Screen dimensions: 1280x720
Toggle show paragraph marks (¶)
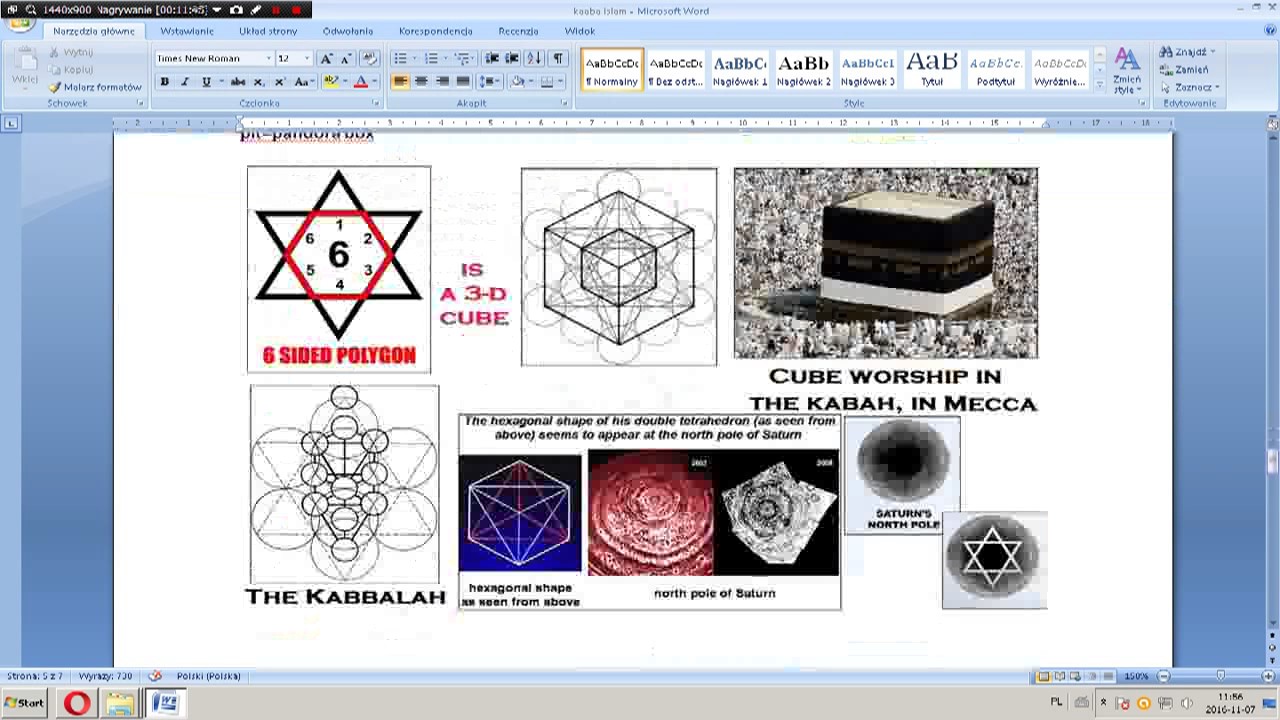(558, 58)
